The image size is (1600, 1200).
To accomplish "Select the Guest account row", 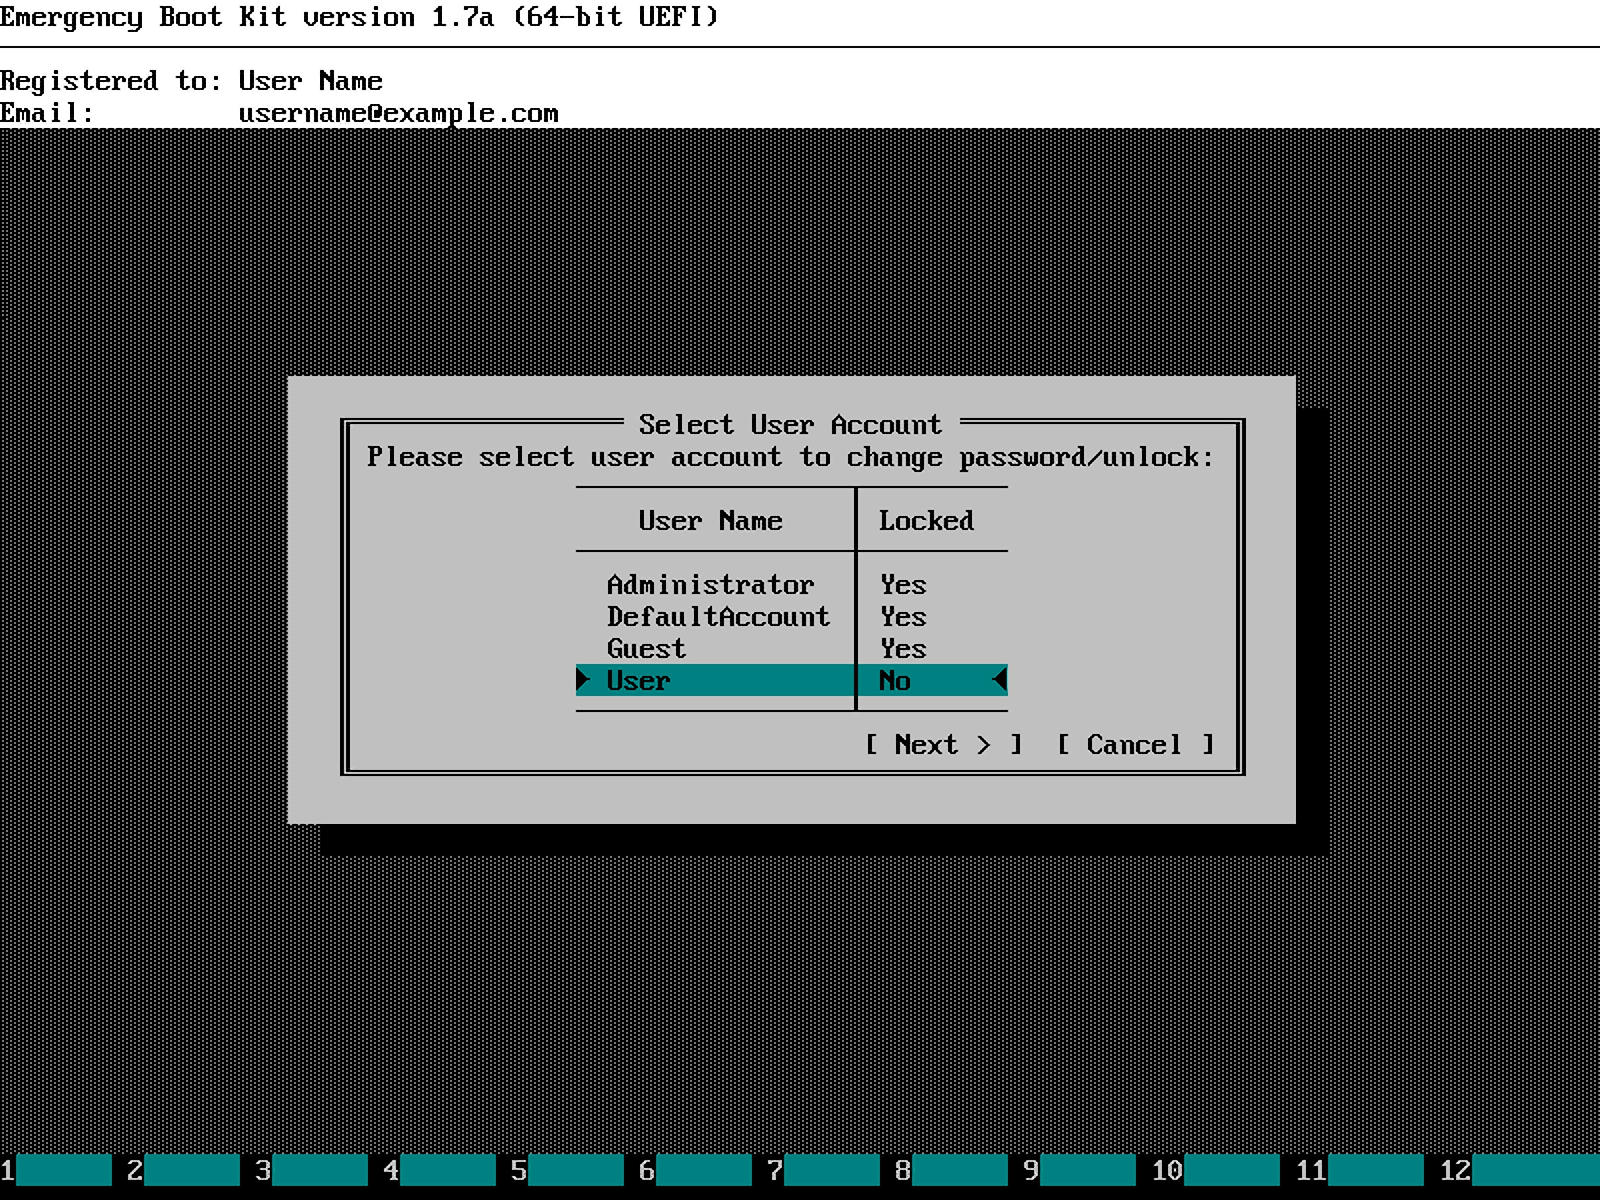I will tap(646, 649).
